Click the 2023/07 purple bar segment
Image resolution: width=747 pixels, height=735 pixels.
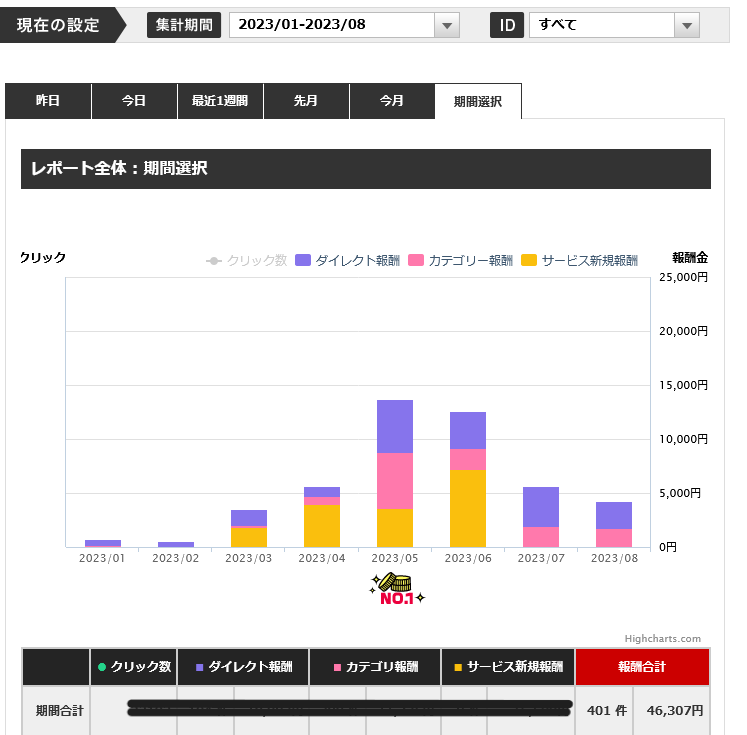click(x=541, y=507)
